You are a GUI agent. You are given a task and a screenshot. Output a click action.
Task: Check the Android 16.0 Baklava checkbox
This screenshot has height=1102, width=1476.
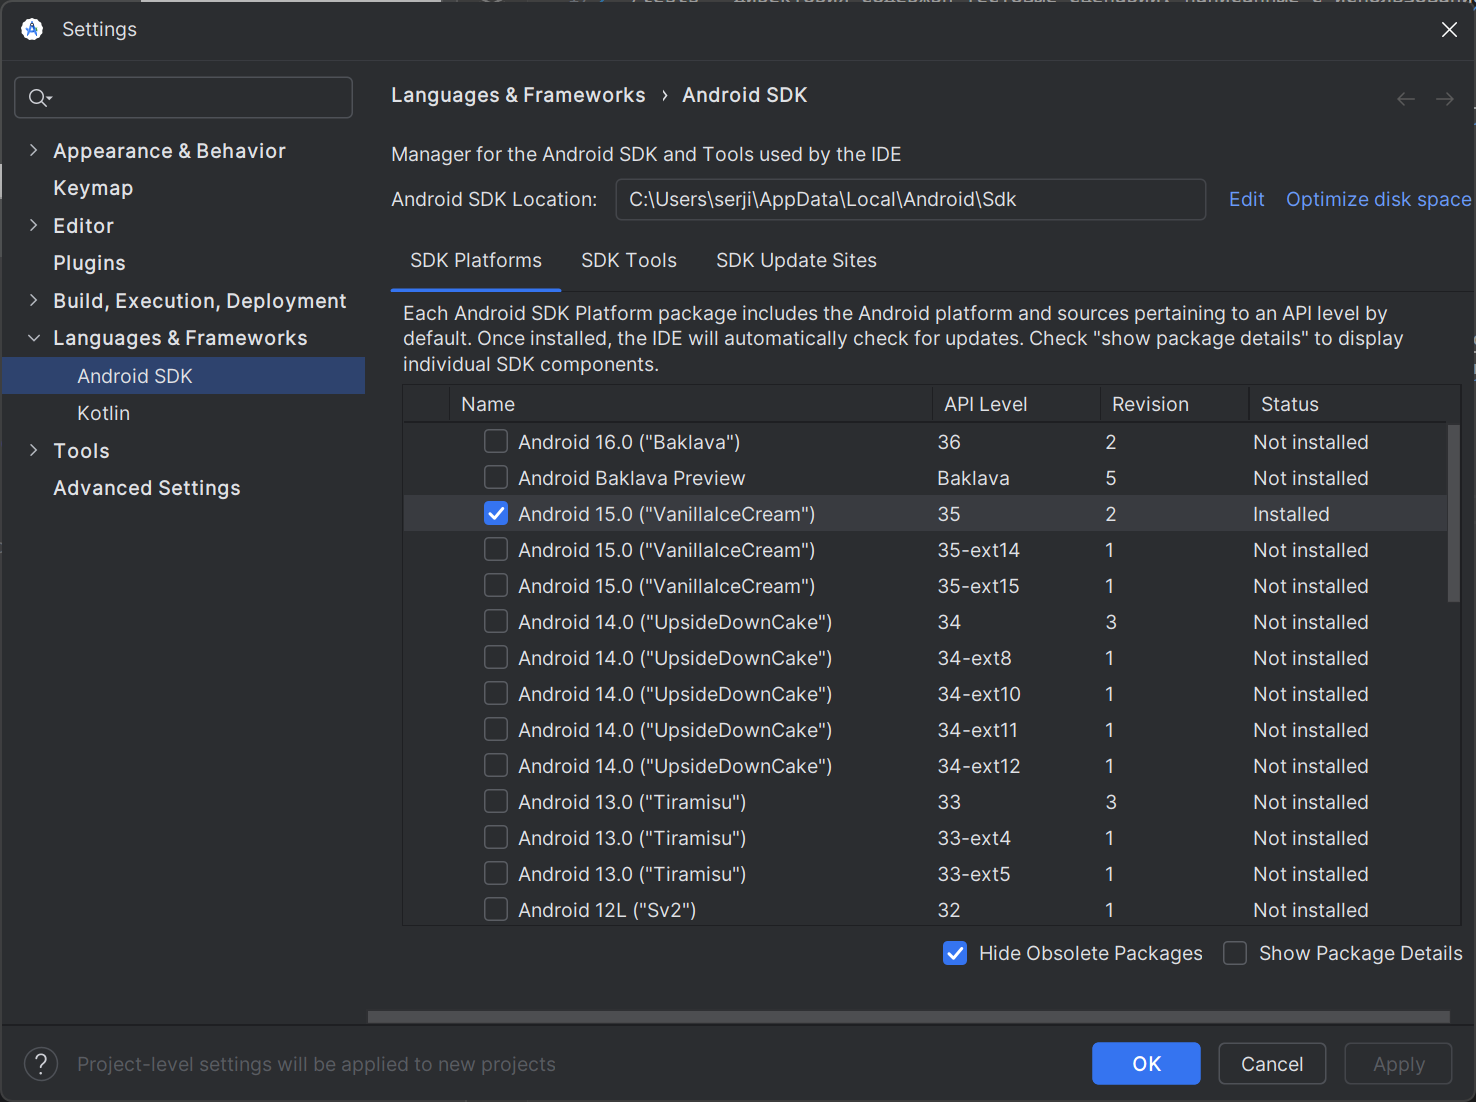(x=496, y=442)
